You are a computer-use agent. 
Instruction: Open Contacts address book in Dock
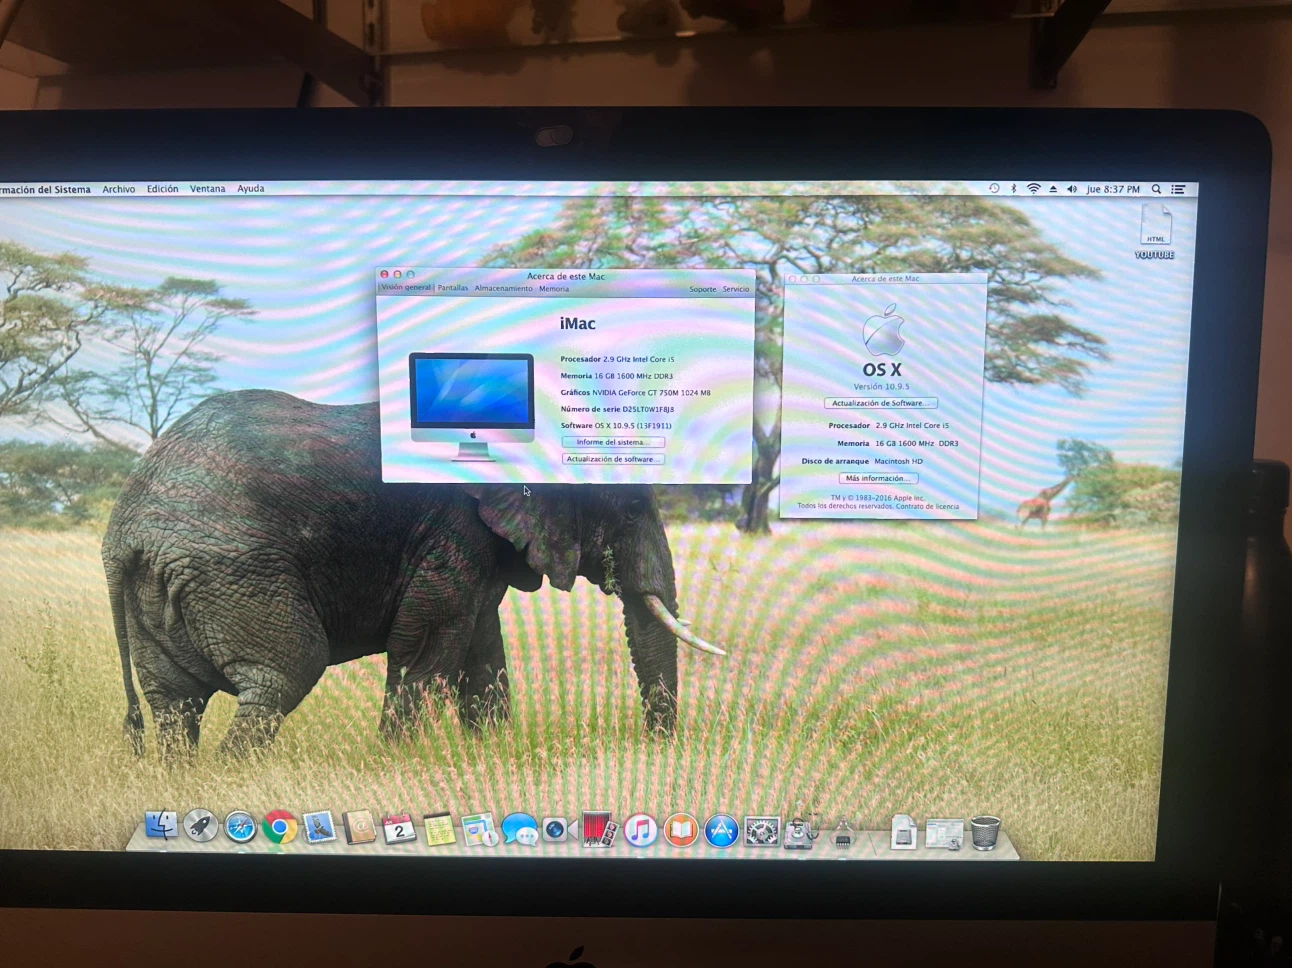[x=360, y=829]
